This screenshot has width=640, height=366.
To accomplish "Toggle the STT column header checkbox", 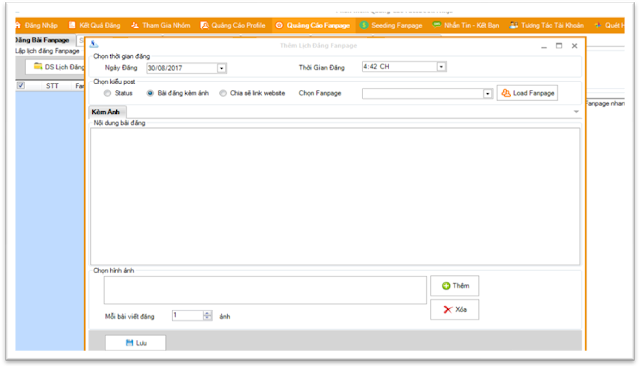I will 21,86.
